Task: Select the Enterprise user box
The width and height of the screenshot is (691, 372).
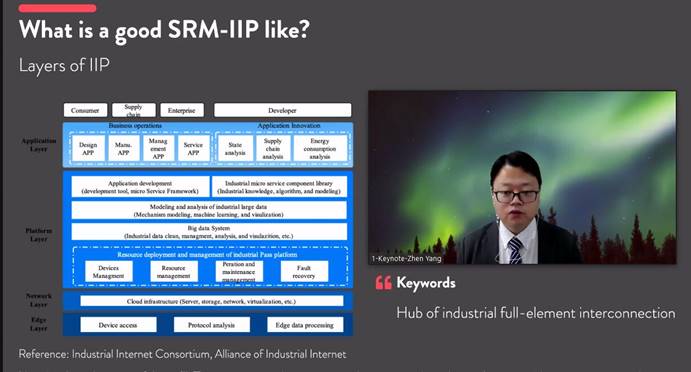Action: pos(182,110)
